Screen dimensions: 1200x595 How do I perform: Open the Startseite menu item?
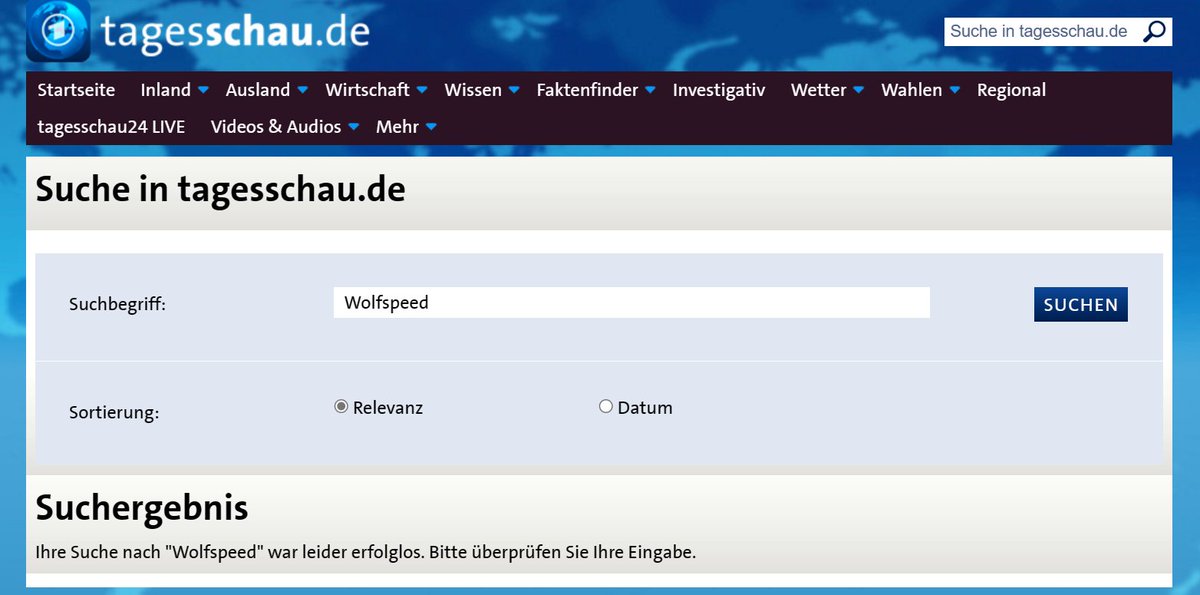pyautogui.click(x=76, y=90)
